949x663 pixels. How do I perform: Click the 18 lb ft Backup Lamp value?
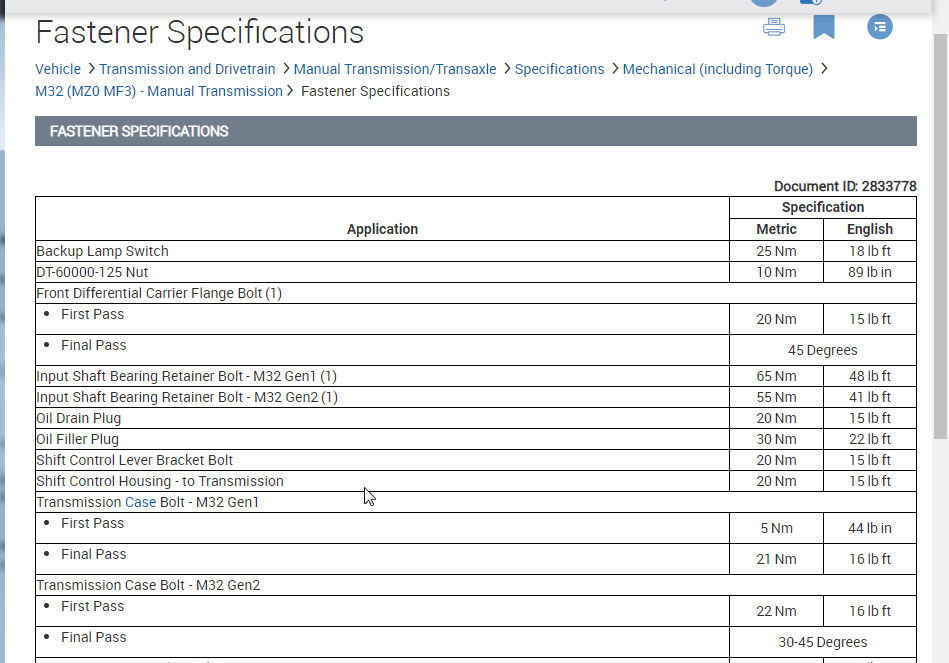[x=870, y=251]
